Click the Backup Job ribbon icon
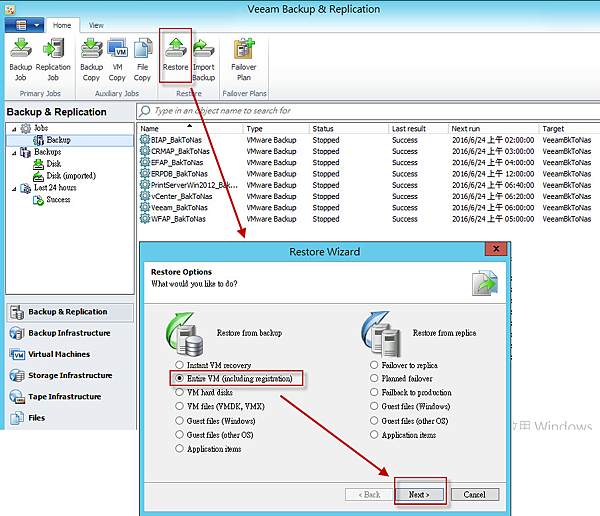 pyautogui.click(x=21, y=59)
